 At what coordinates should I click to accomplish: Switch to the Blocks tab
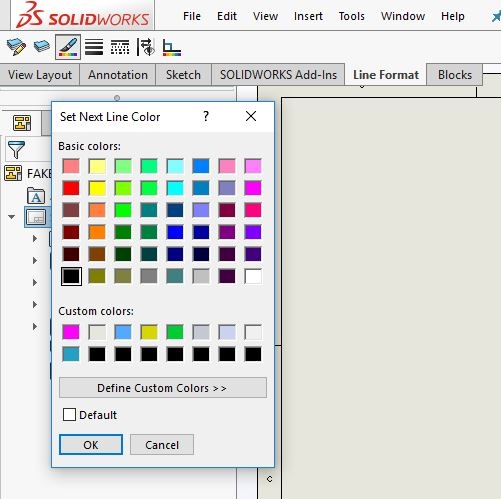point(455,75)
